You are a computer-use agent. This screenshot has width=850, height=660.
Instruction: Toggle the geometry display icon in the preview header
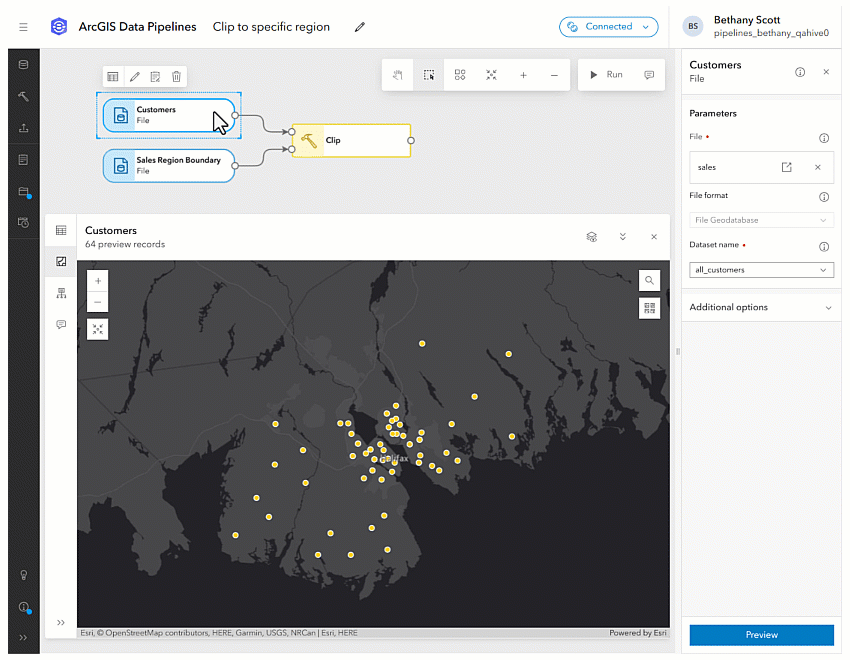coord(591,237)
